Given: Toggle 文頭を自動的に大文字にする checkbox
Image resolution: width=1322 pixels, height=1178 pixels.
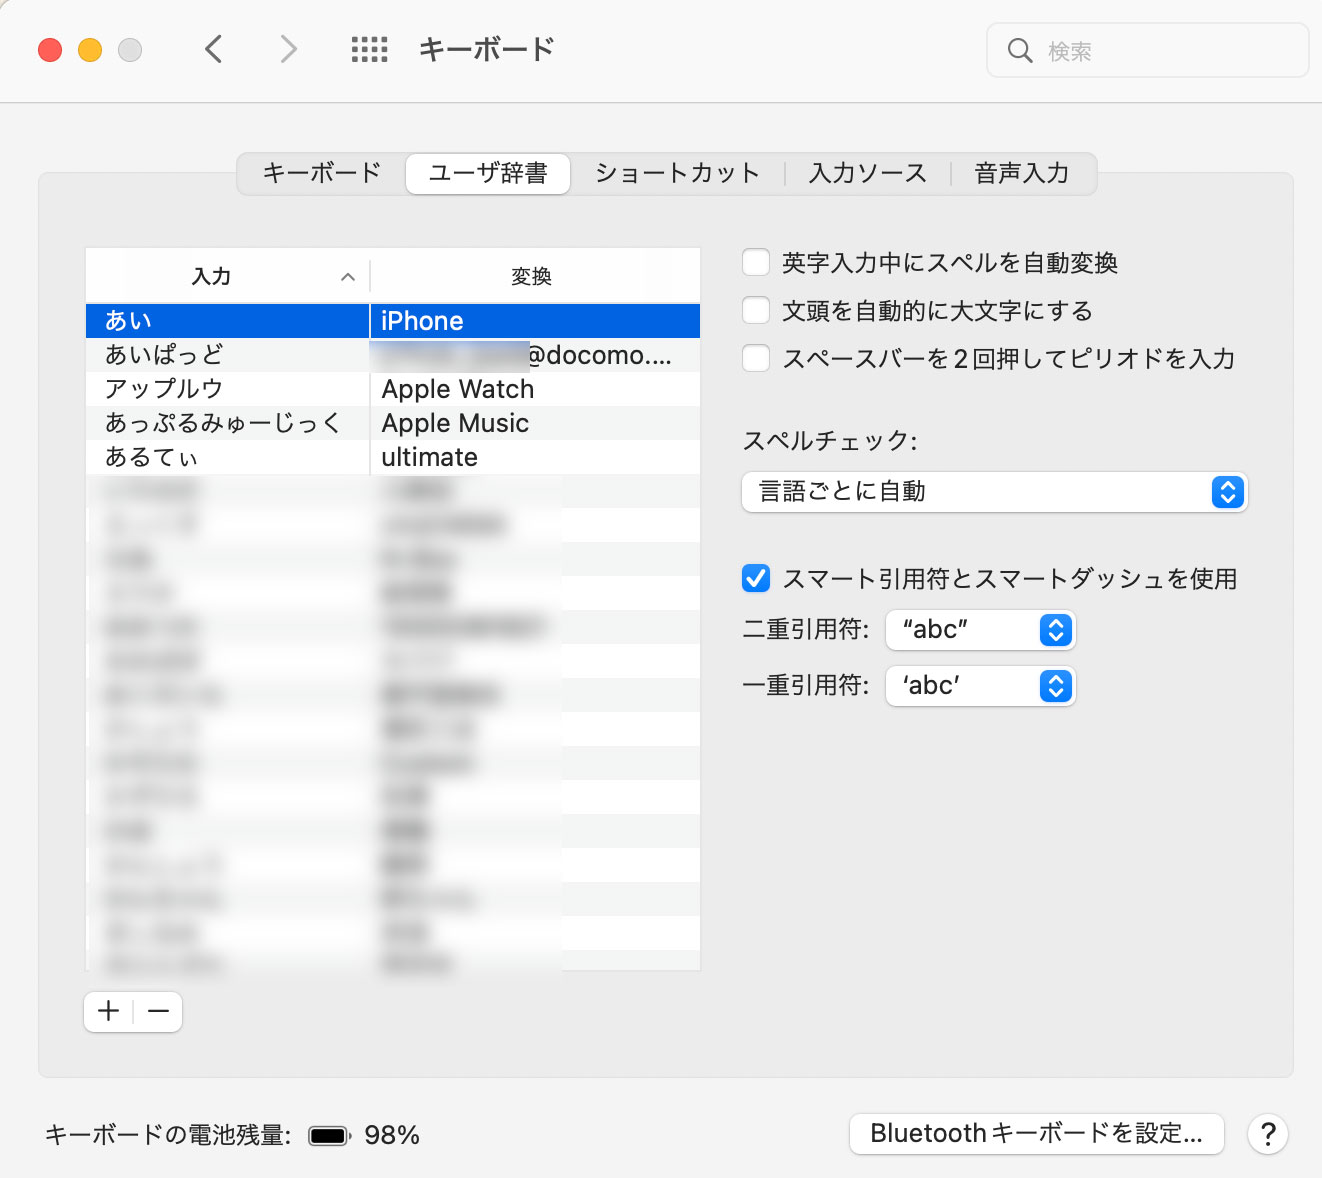Looking at the screenshot, I should pos(756,311).
